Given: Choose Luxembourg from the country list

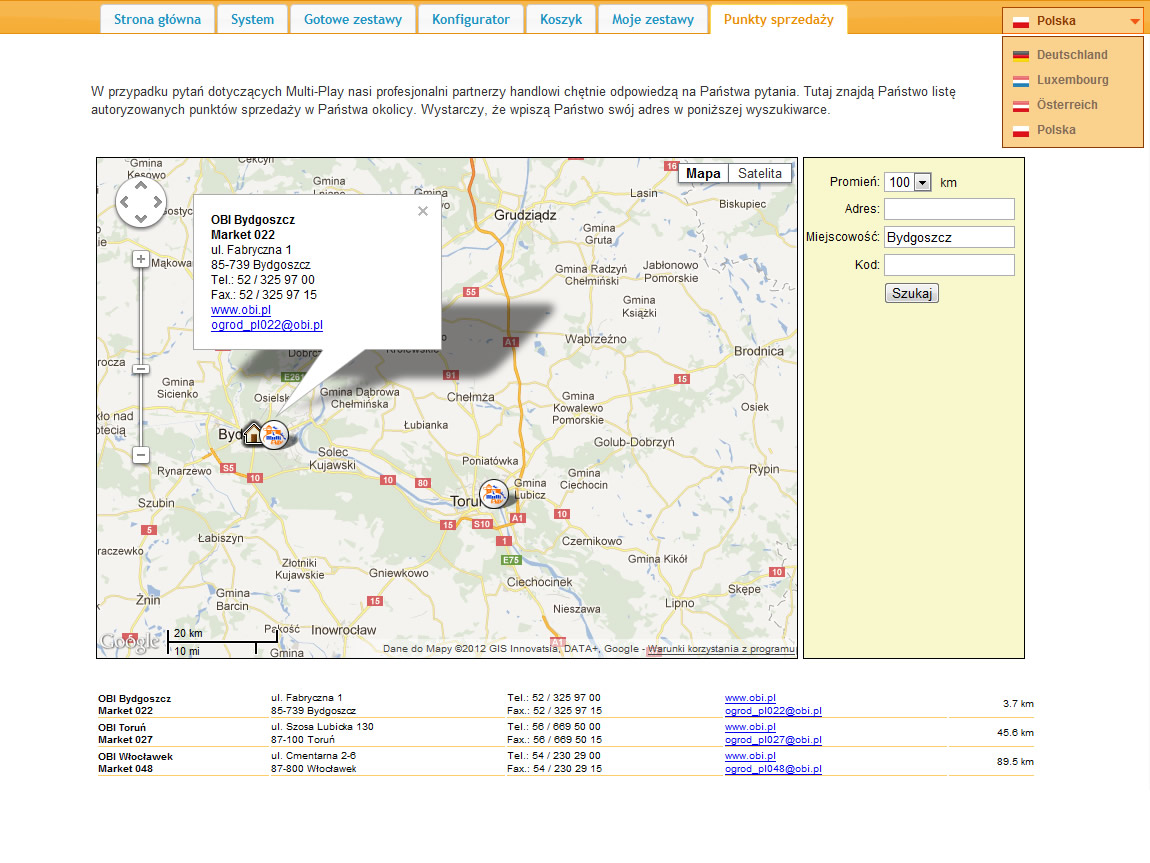Looking at the screenshot, I should tap(1072, 80).
